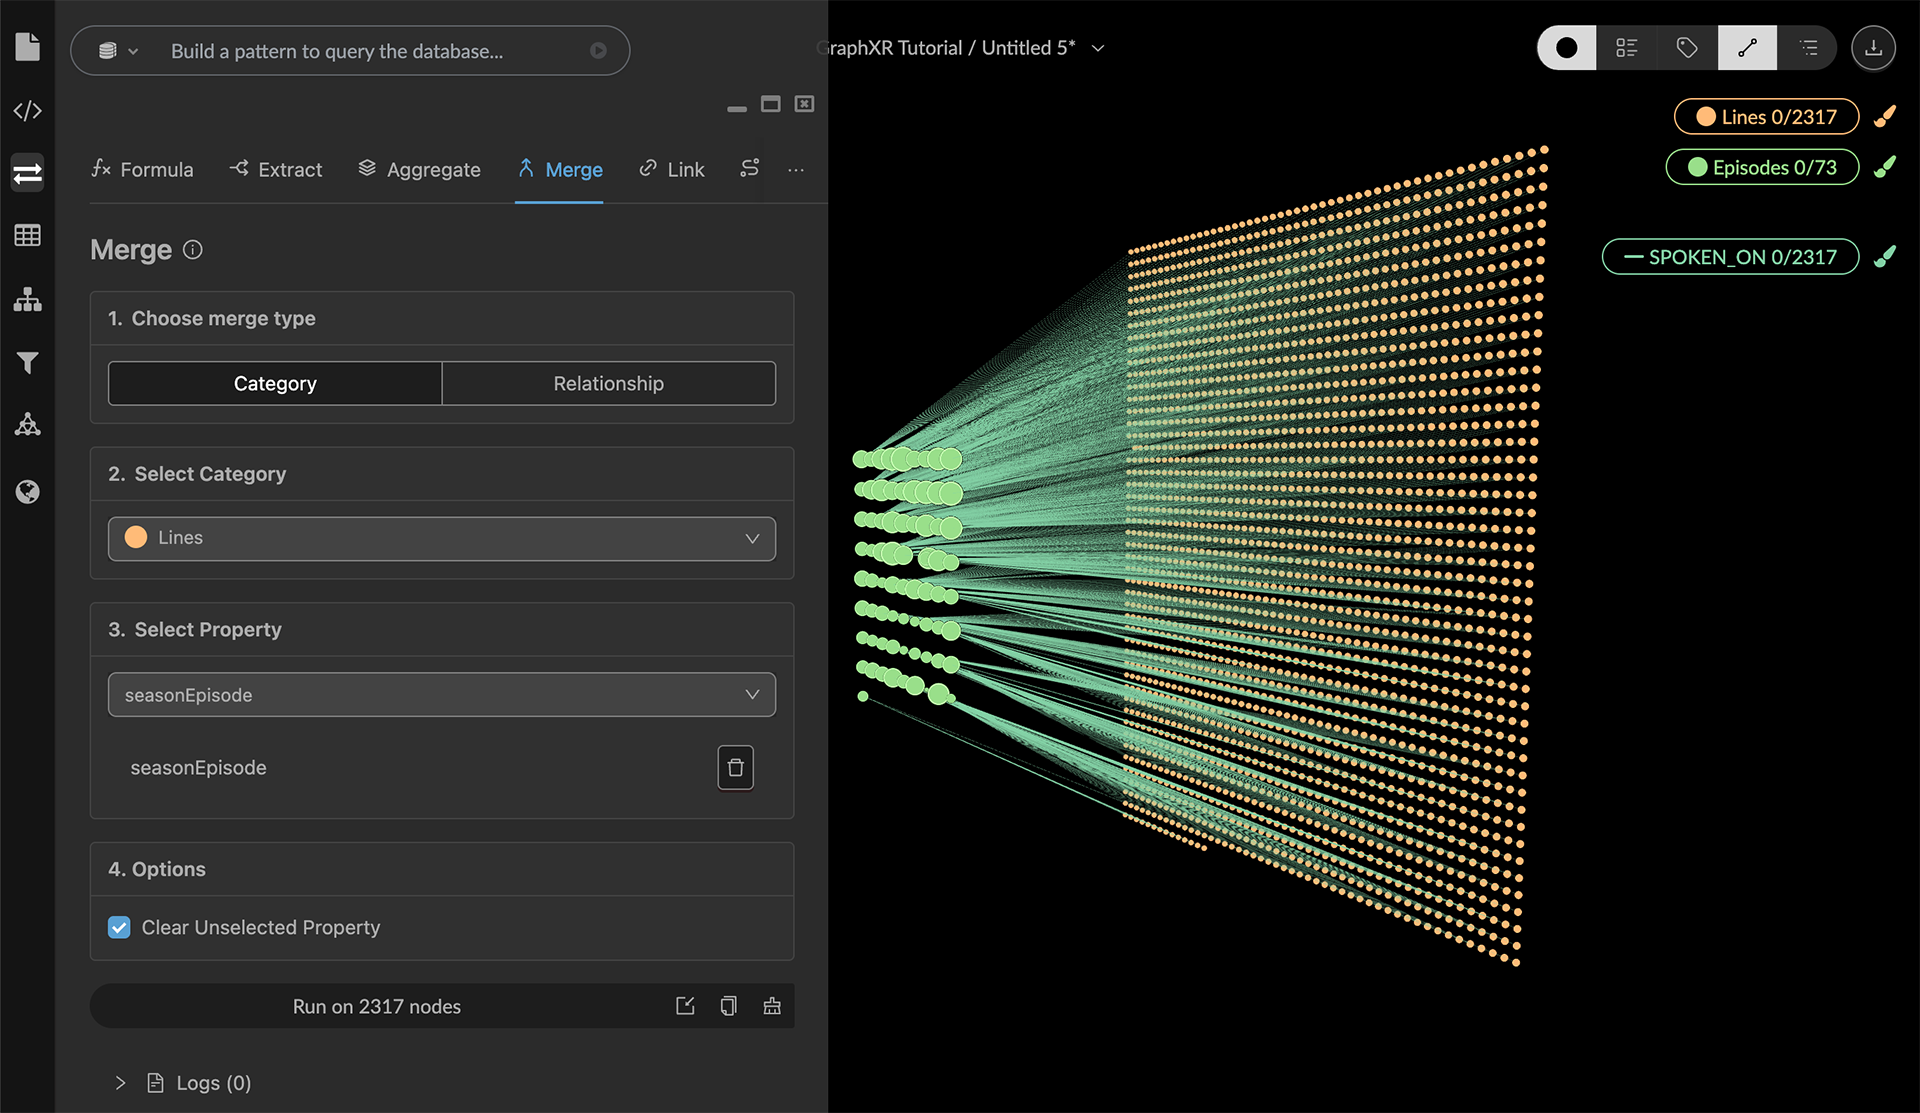Open the code editor sidebar icon
1920x1113 pixels.
click(x=27, y=110)
